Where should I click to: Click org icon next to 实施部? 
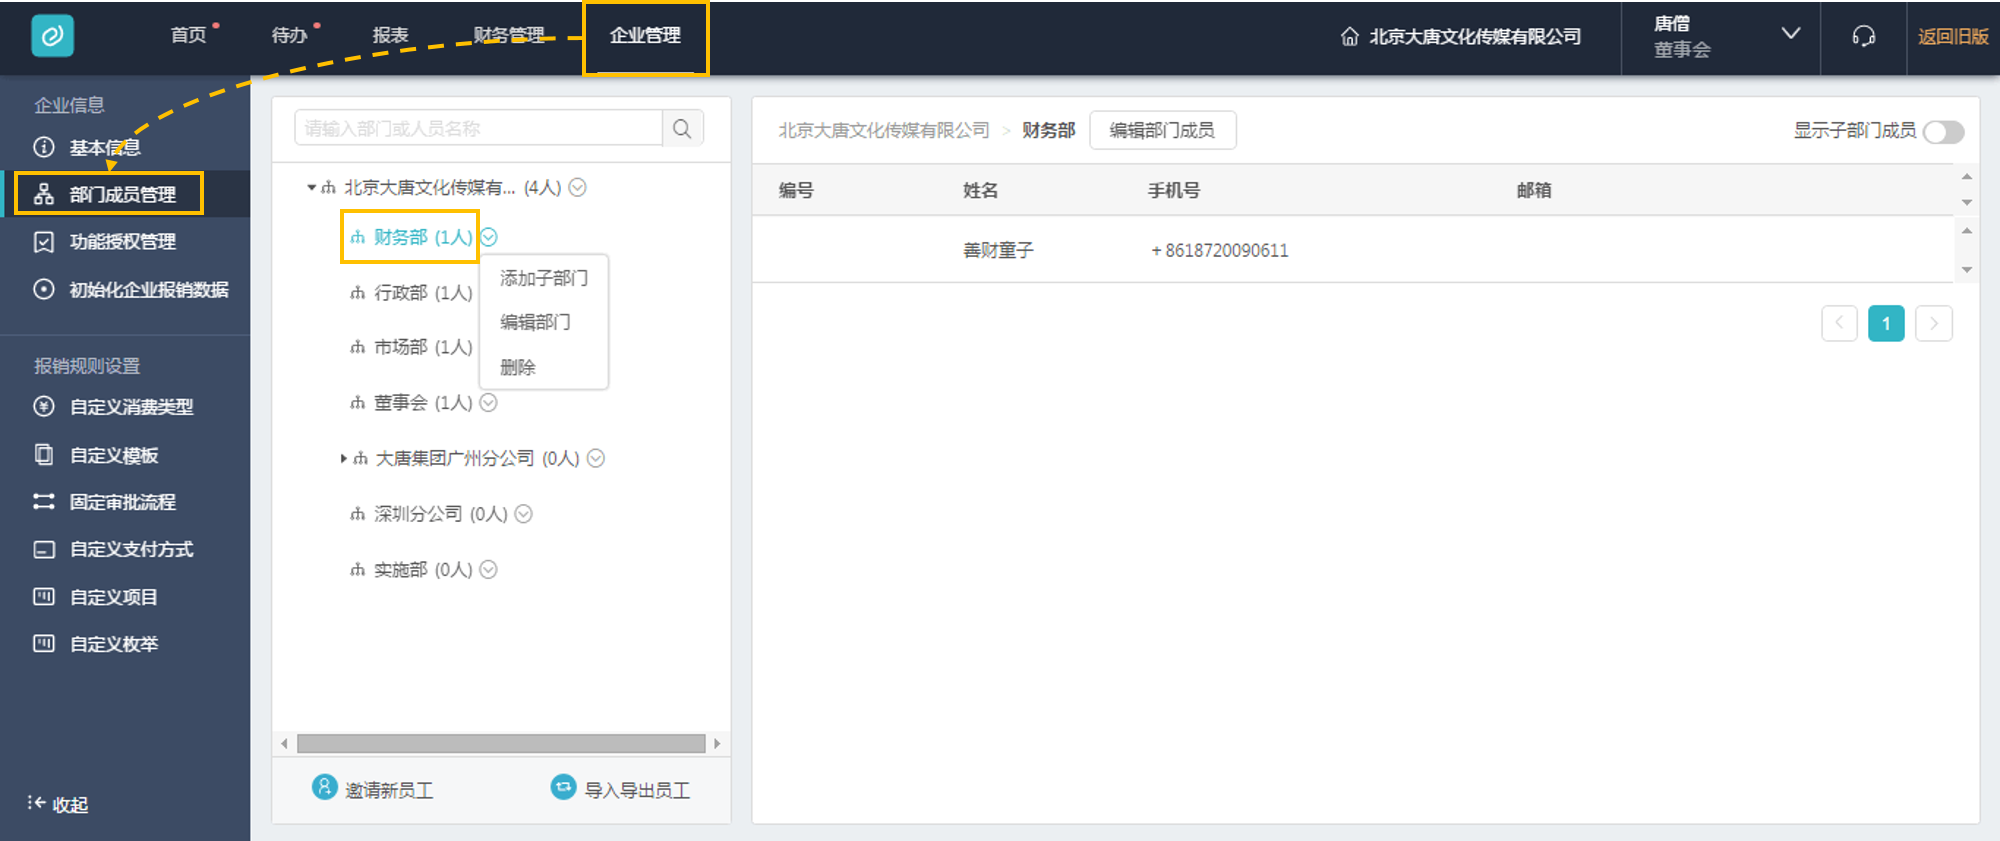coord(358,570)
